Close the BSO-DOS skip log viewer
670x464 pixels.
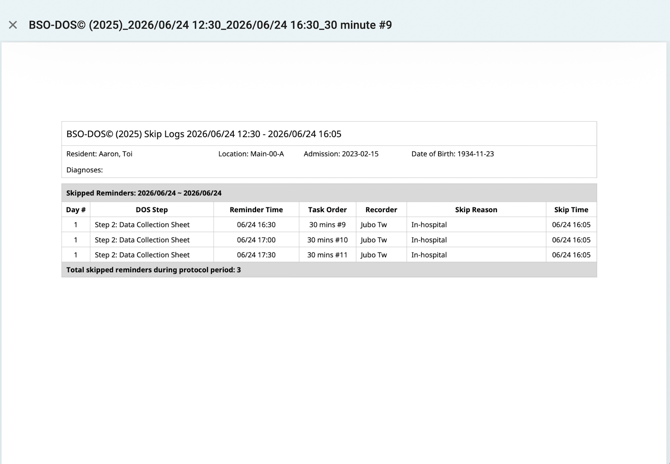point(13,25)
